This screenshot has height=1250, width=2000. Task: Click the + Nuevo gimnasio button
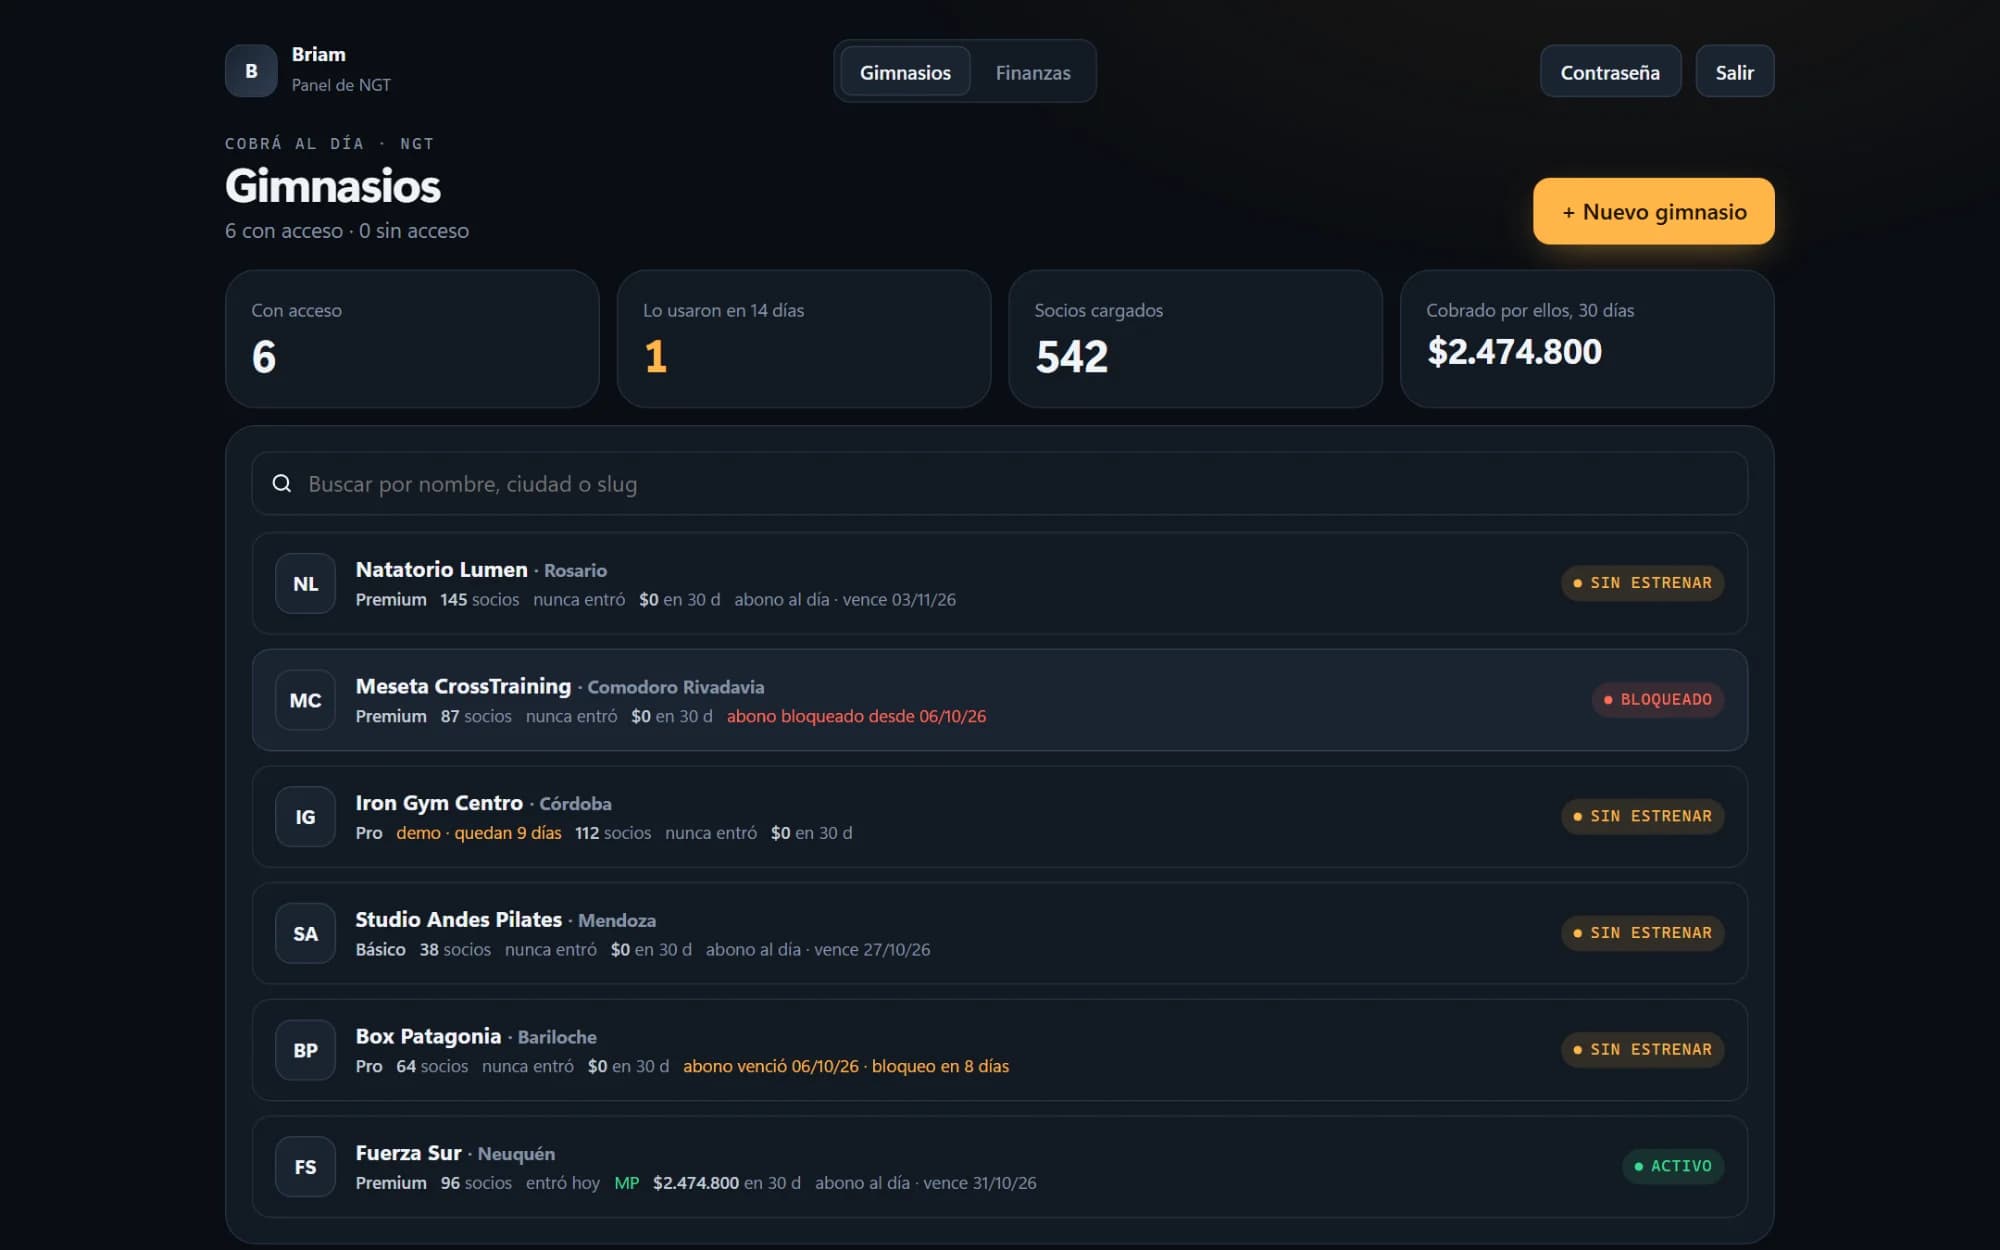tap(1654, 211)
